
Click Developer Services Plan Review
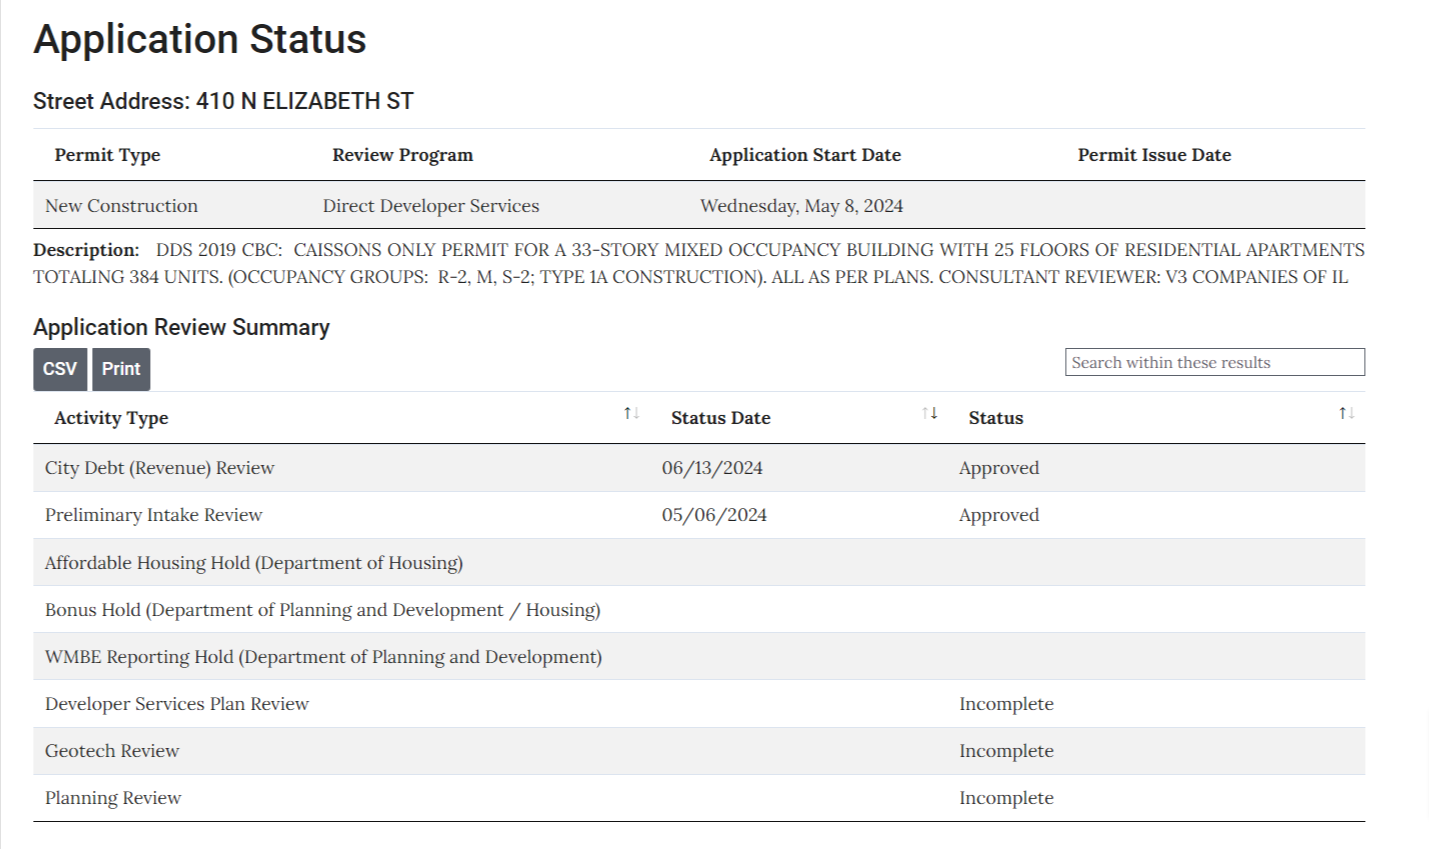tap(177, 704)
